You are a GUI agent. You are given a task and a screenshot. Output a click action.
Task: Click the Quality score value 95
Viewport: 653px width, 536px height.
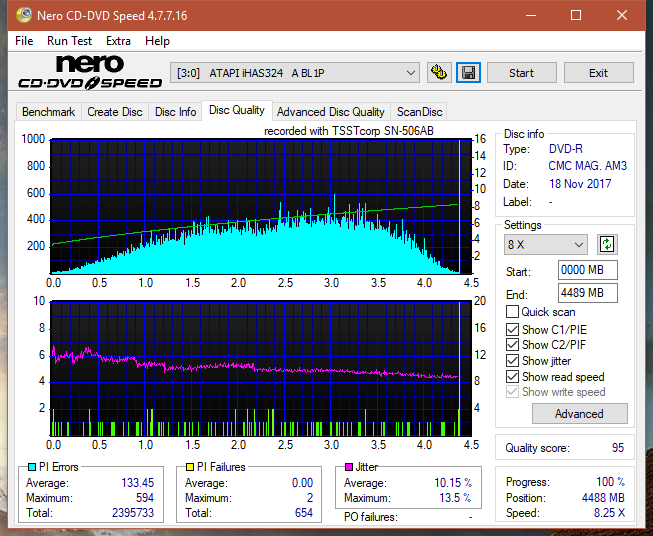pyautogui.click(x=618, y=448)
